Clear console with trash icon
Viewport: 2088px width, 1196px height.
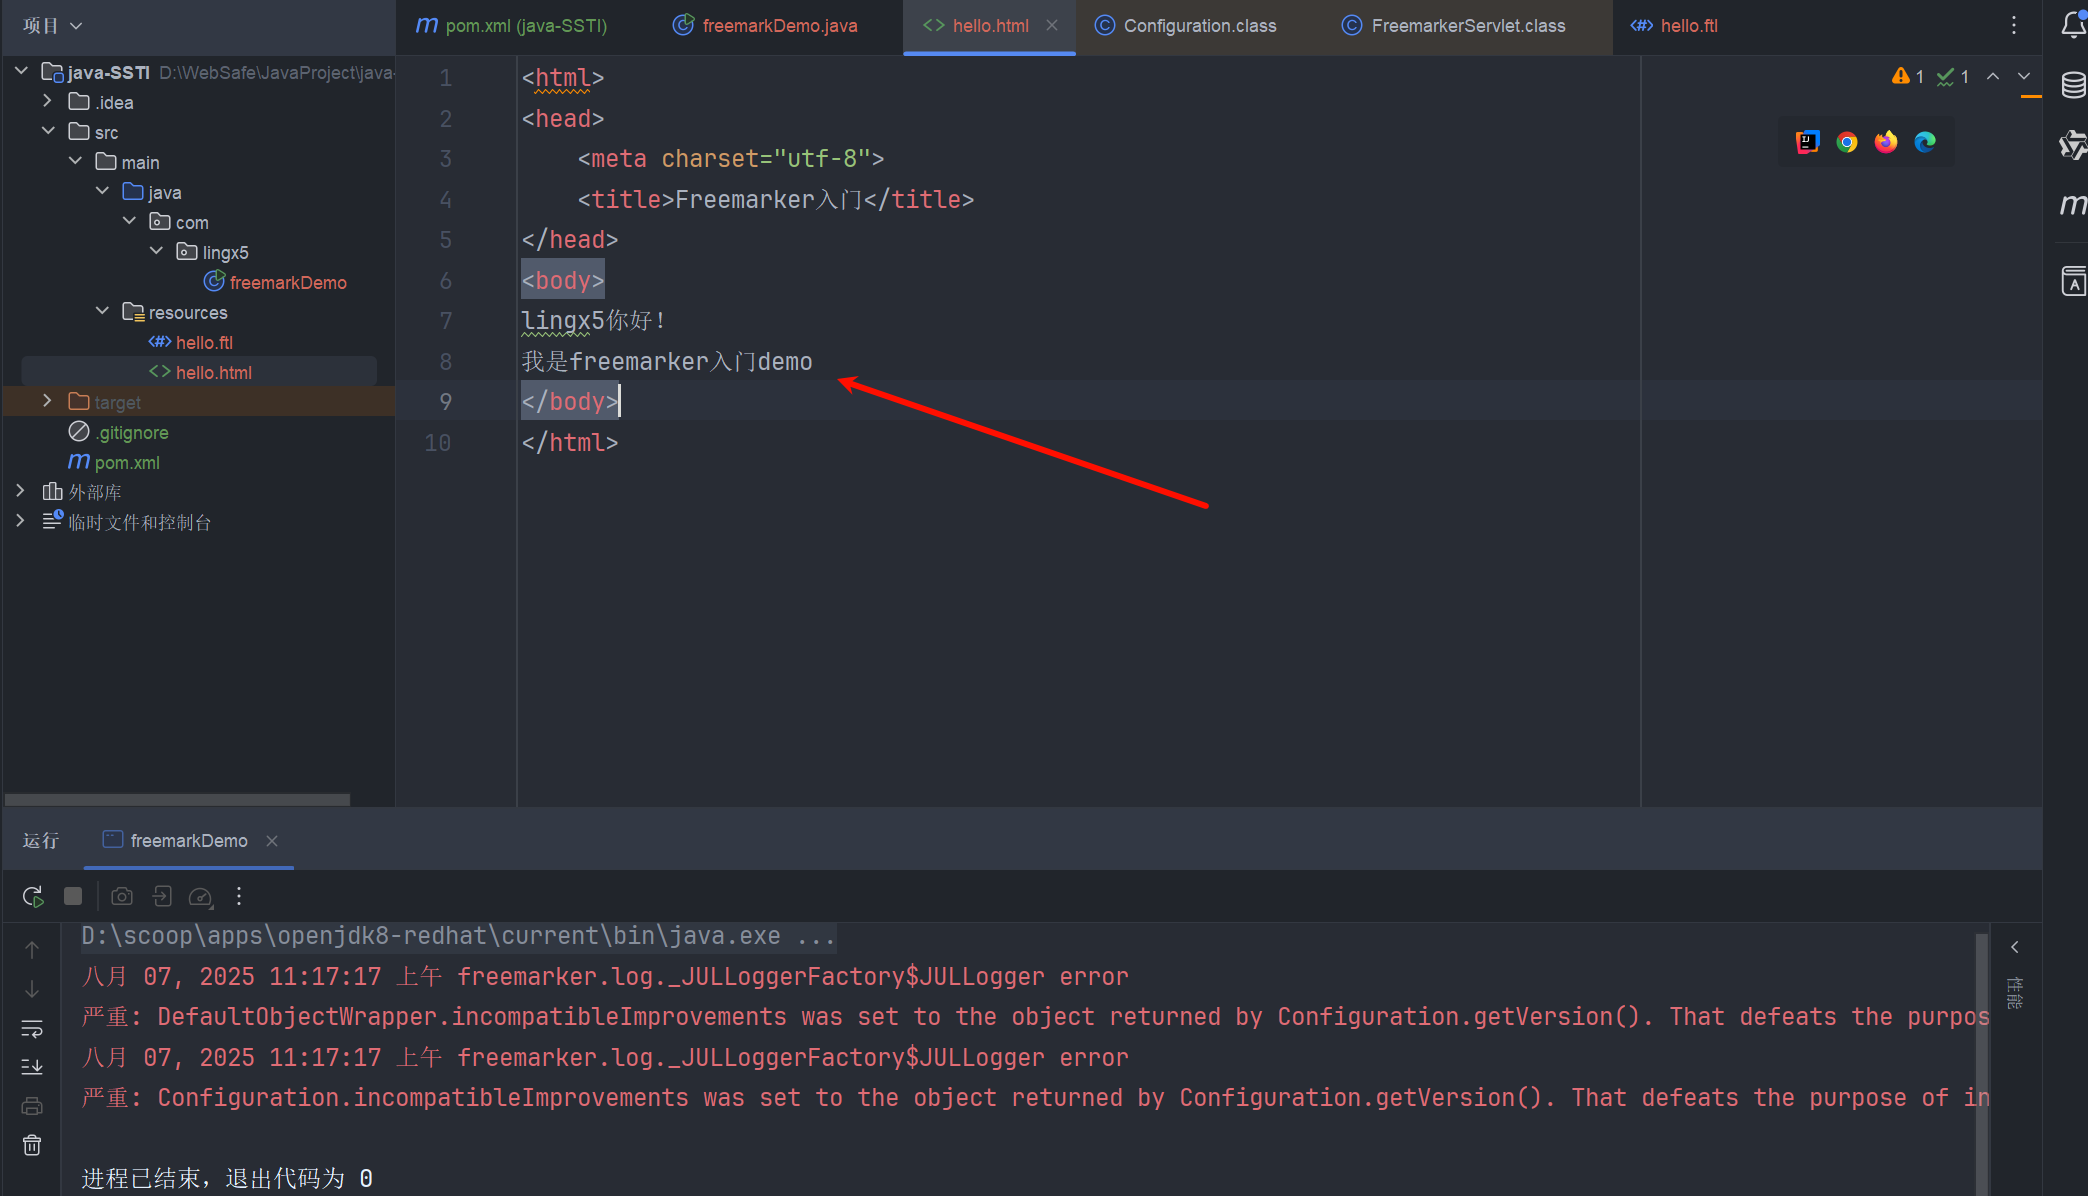[x=32, y=1145]
